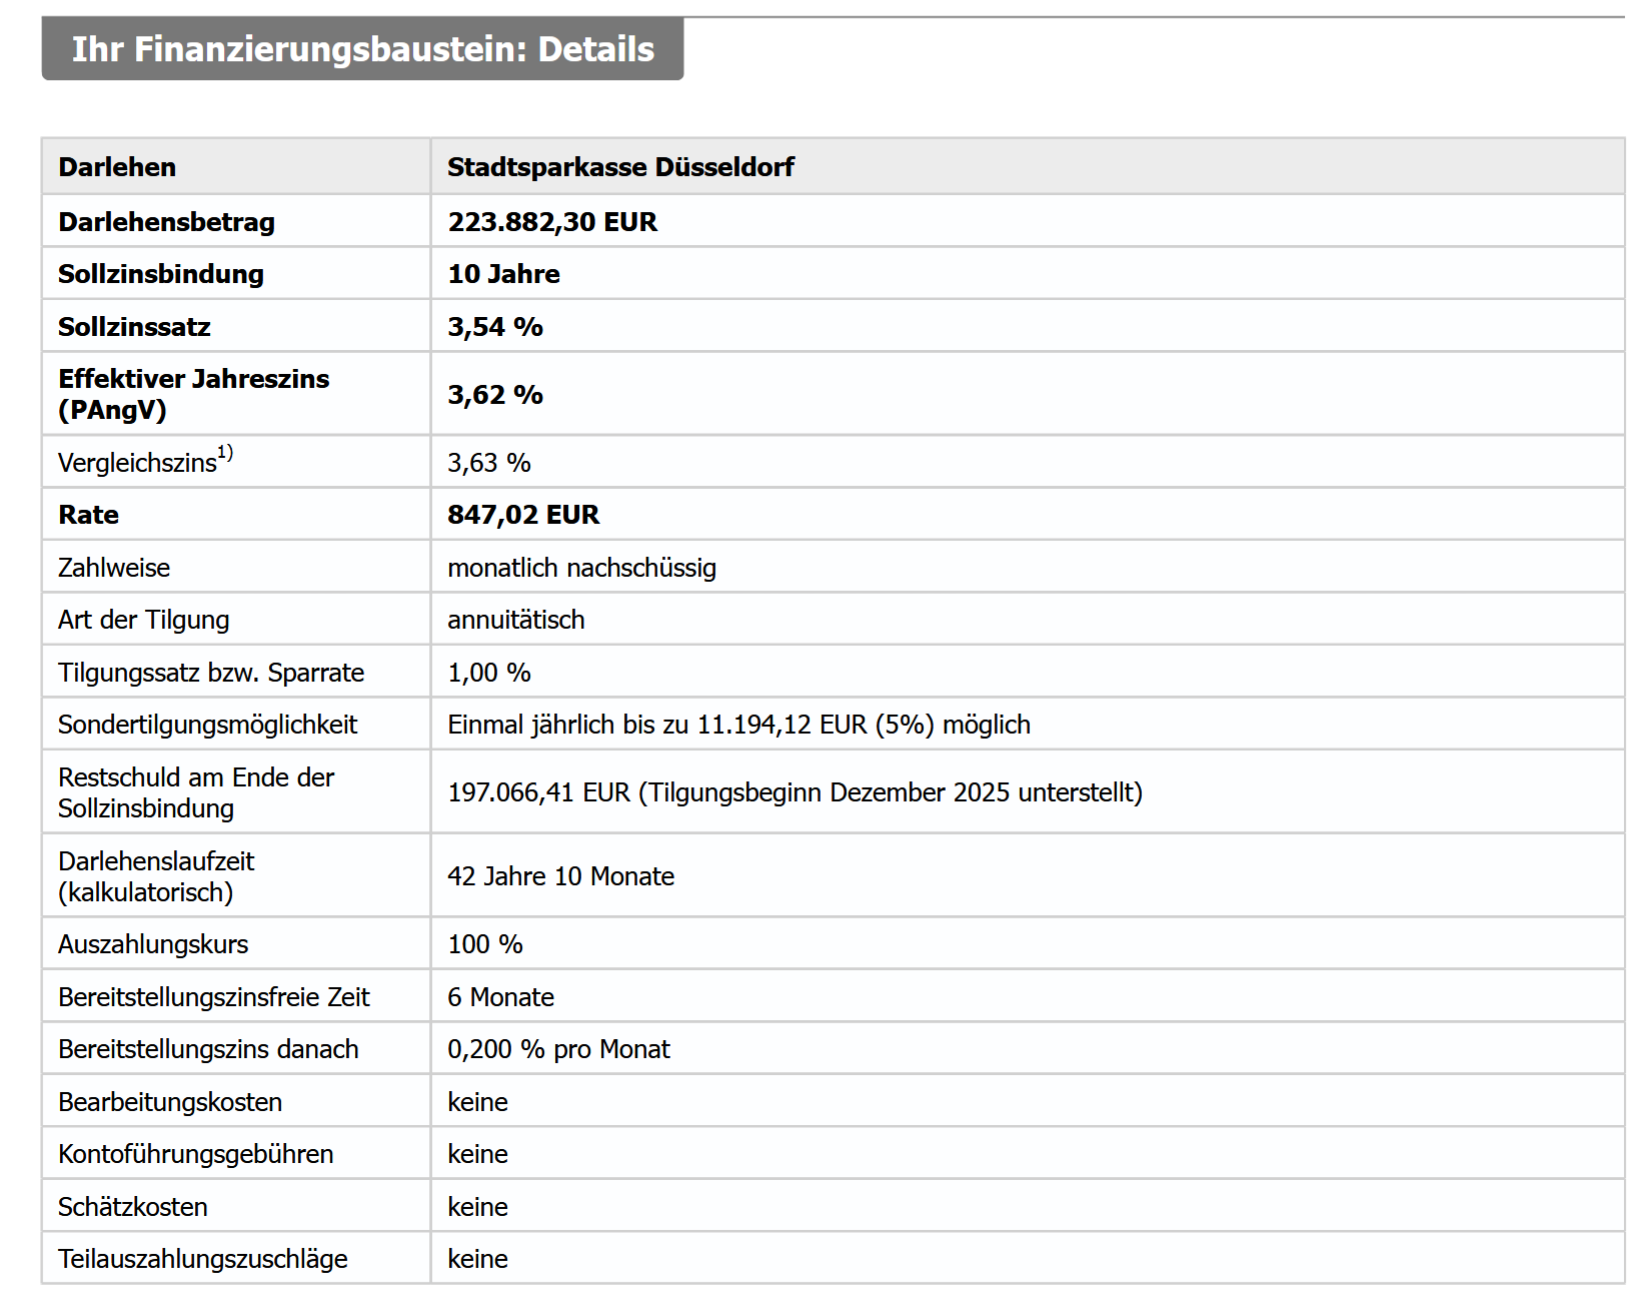
Task: Click the Bearbeitungskosten row label
Action: tap(170, 1102)
